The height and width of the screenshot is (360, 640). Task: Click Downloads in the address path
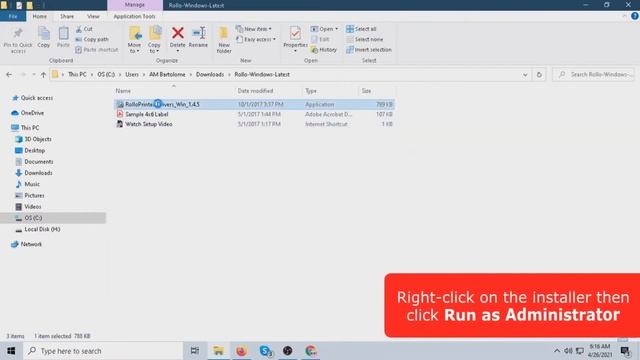click(210, 75)
